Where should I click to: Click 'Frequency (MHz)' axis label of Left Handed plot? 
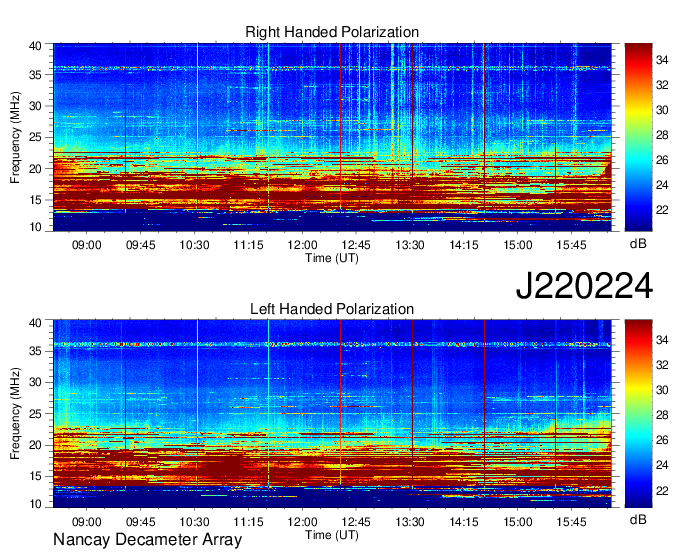coord(15,414)
